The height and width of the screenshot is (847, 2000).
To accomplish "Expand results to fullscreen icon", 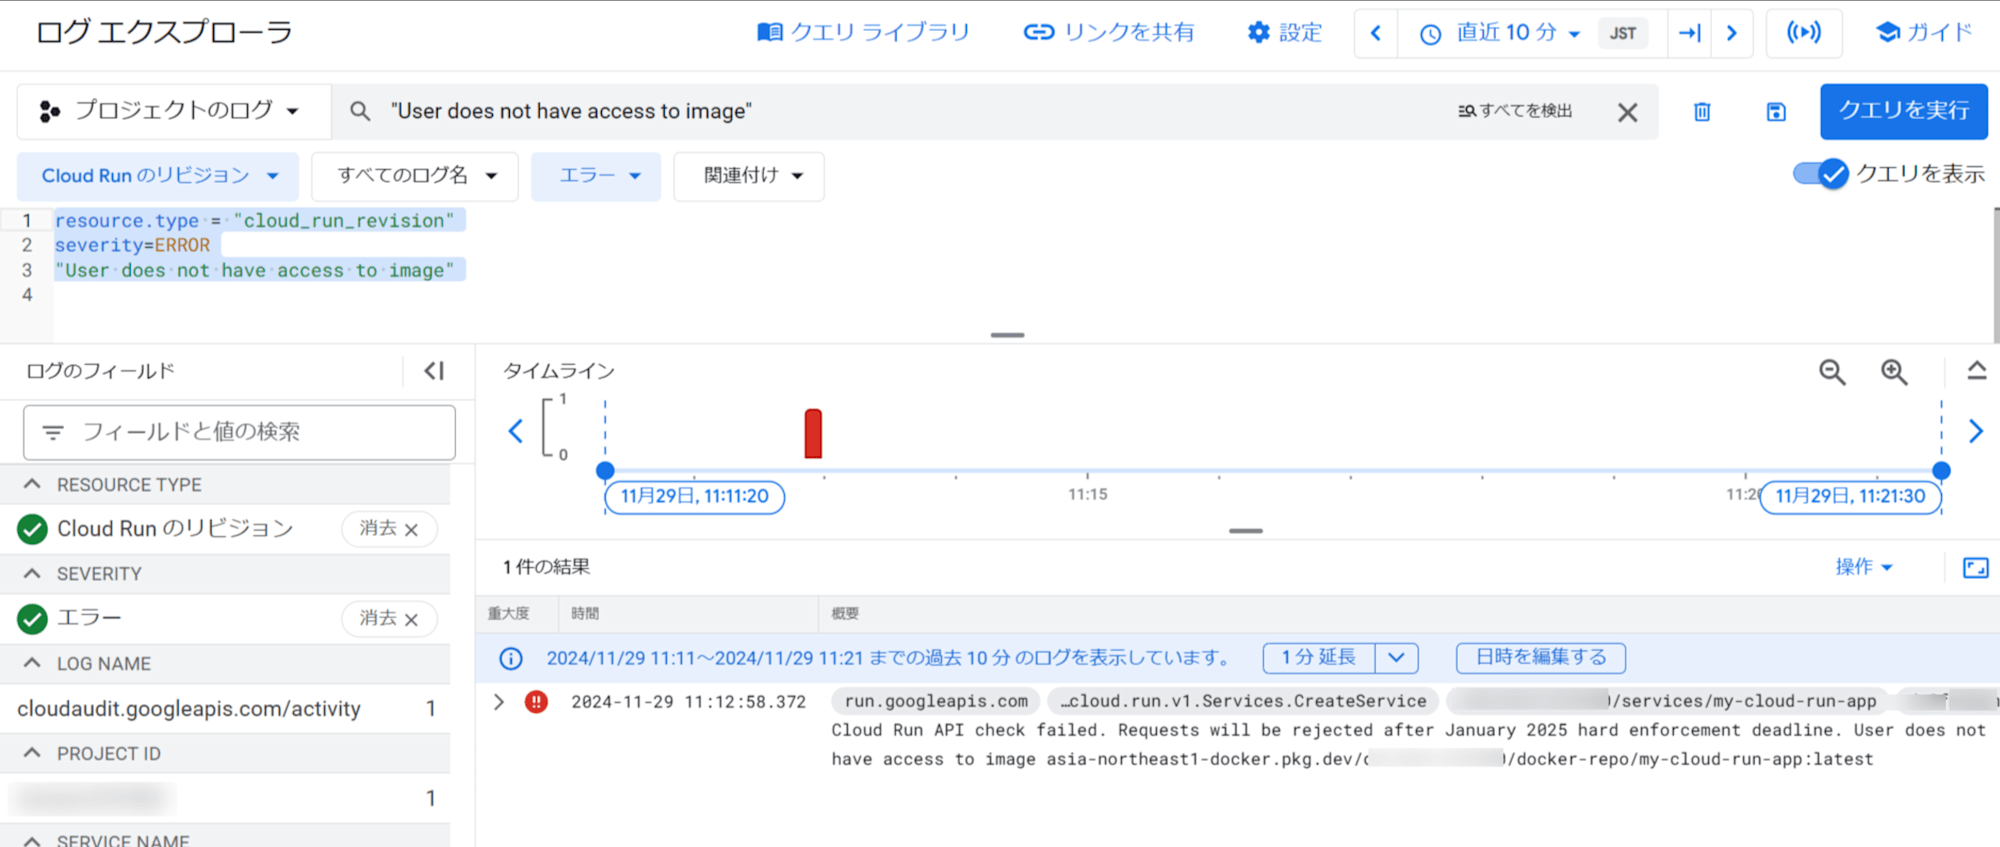I will (1976, 568).
